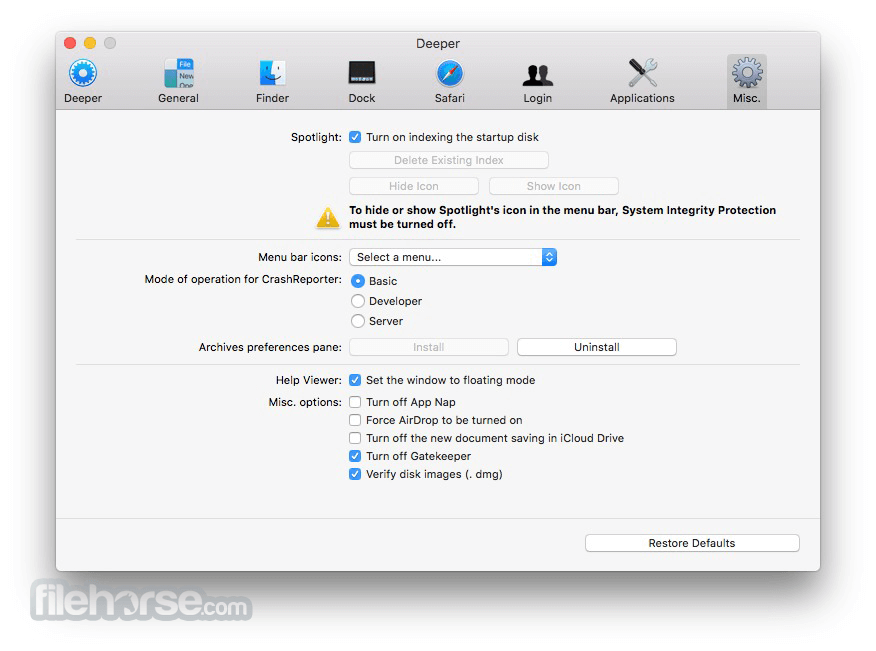
Task: Click the Menu bar icons: label
Action: [300, 257]
